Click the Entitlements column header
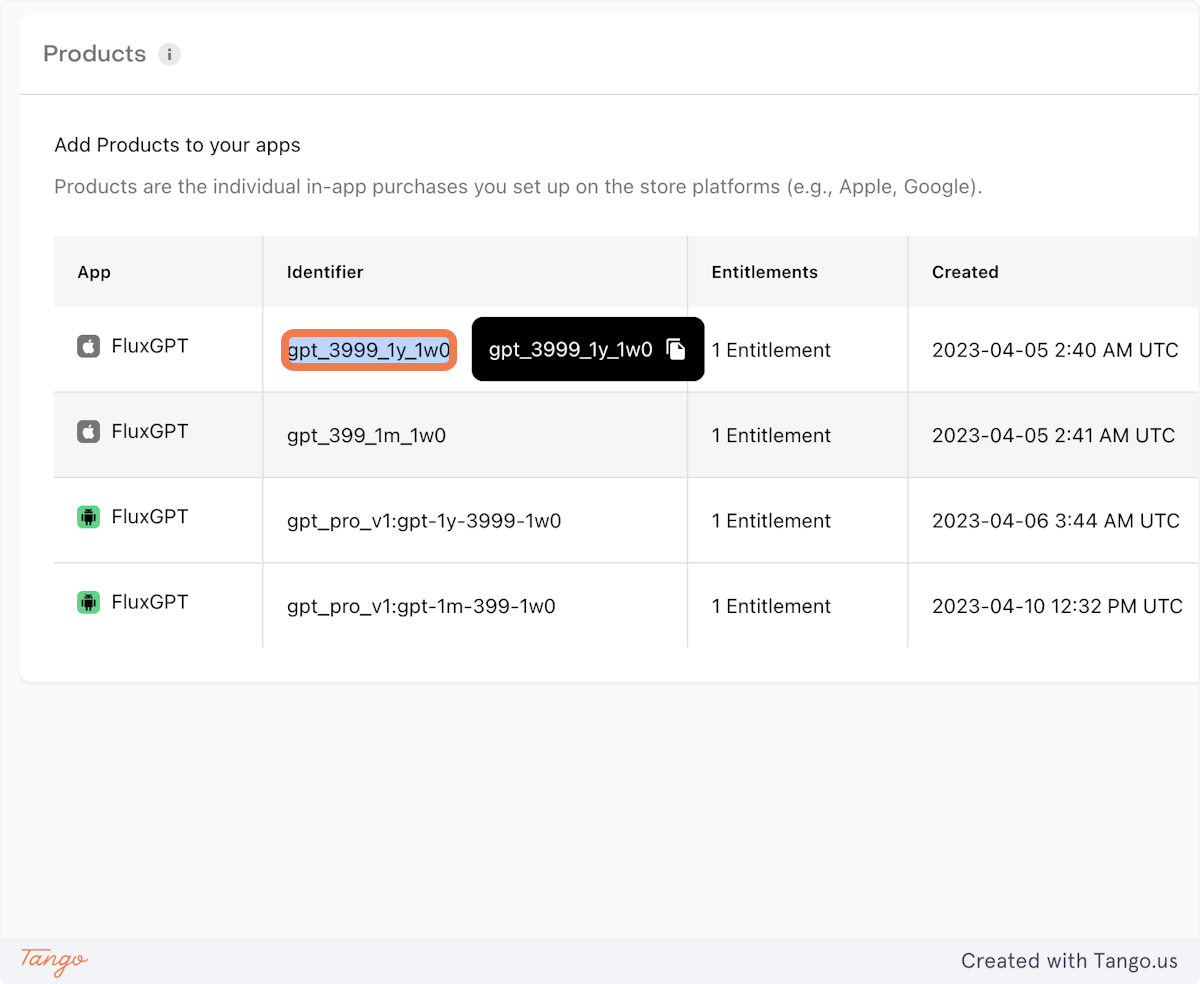The image size is (1200, 984). click(764, 272)
